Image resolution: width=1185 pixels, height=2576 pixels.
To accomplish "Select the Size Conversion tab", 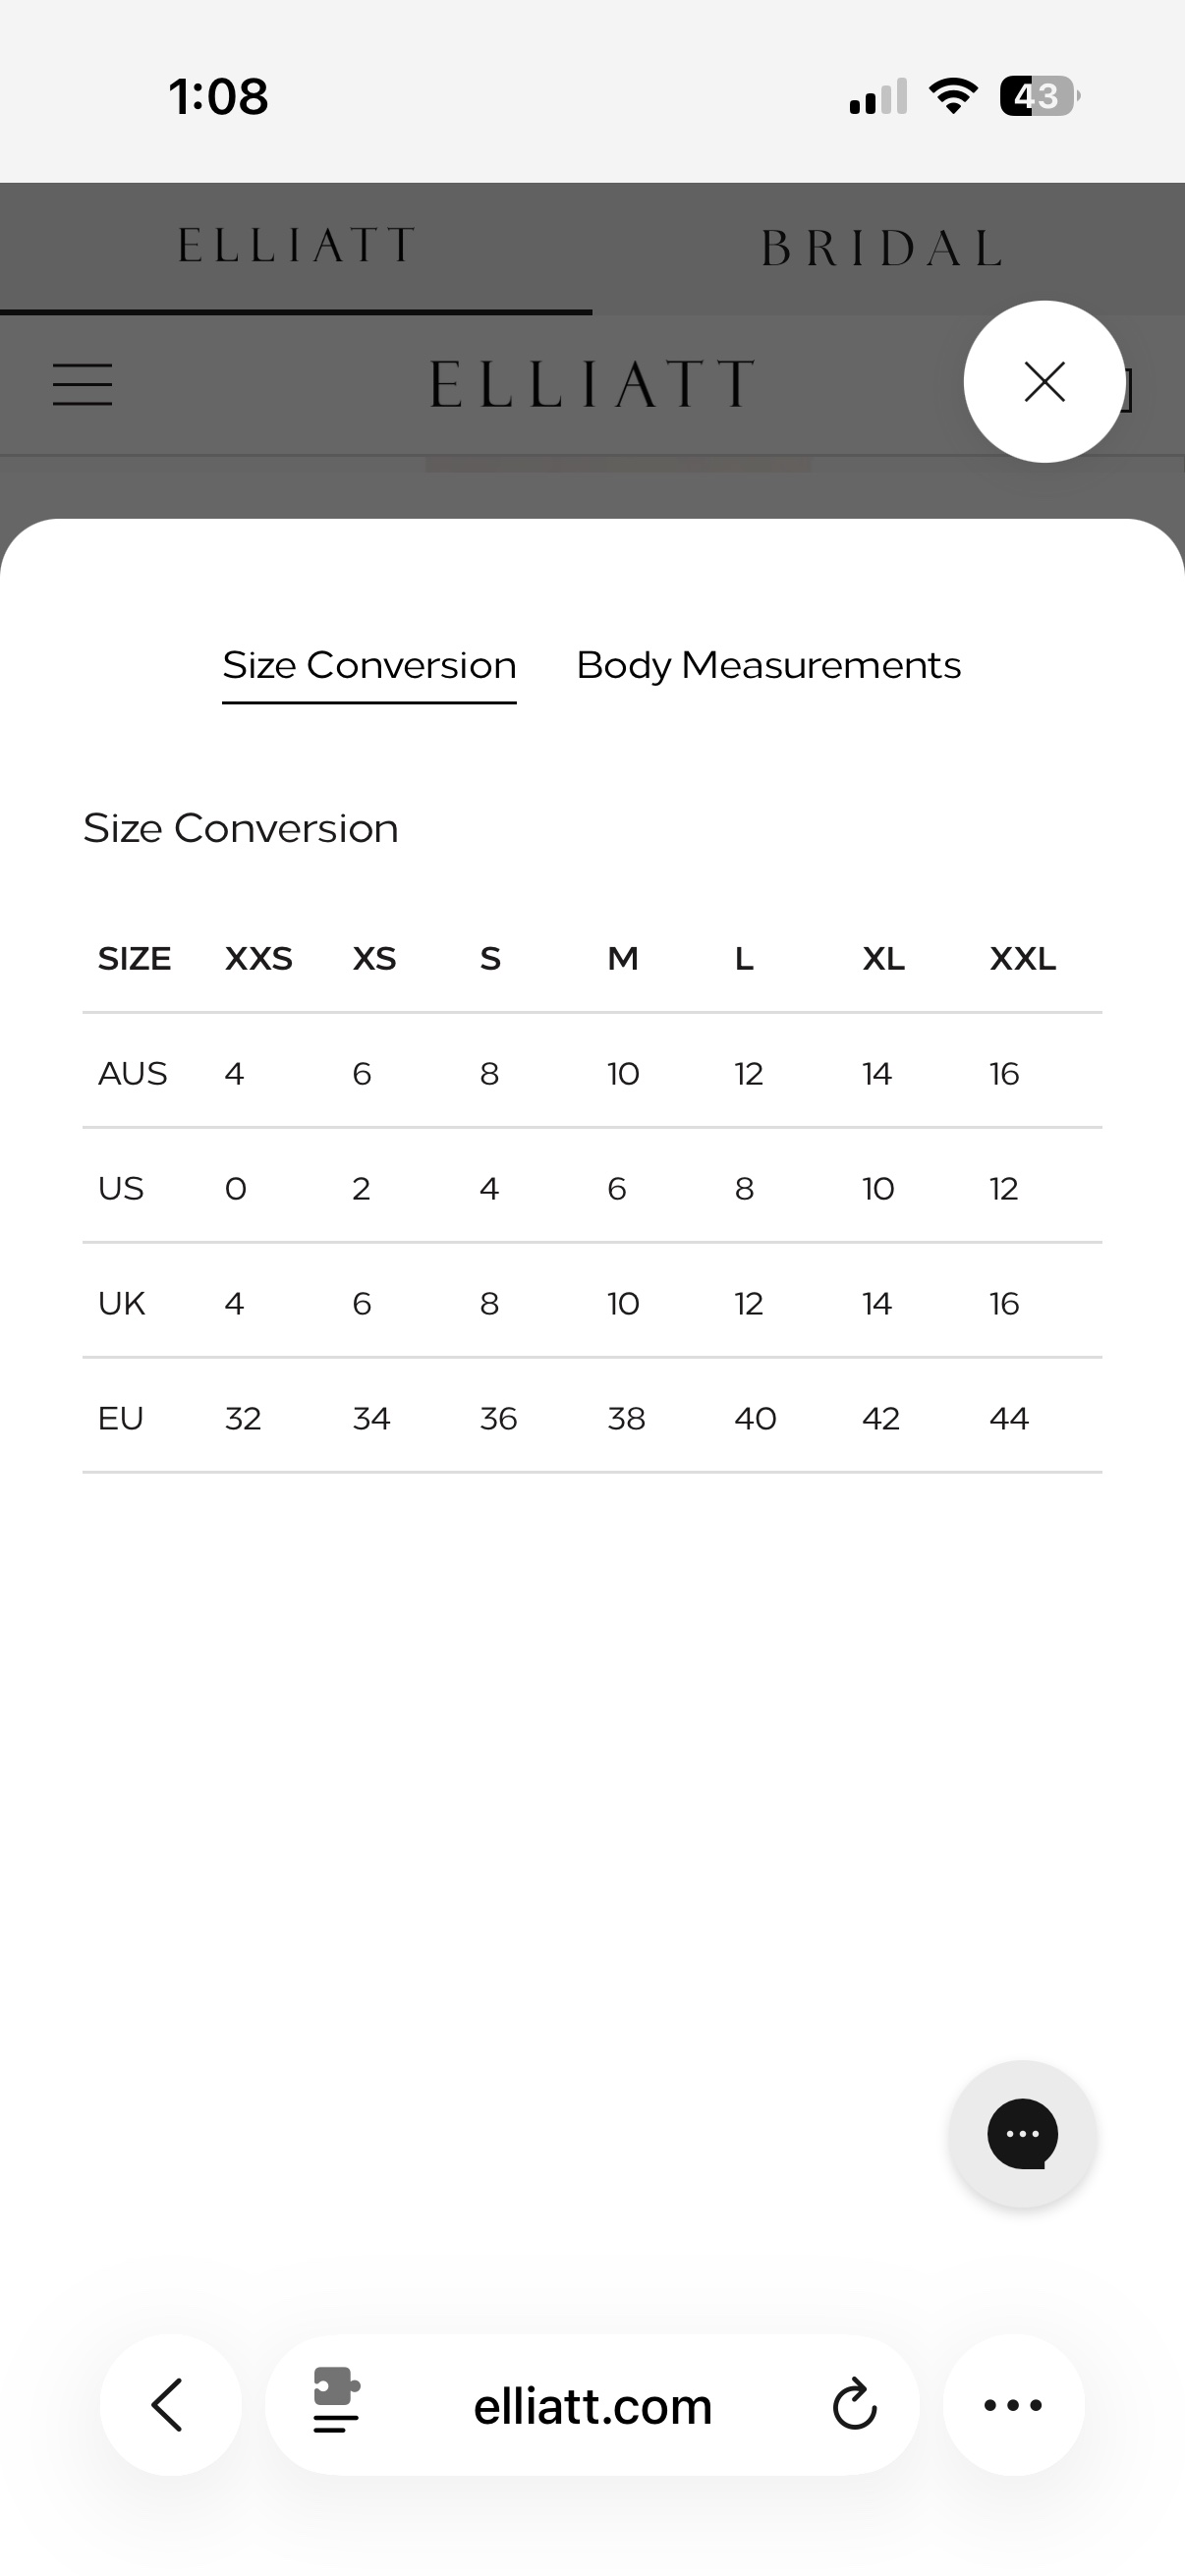I will pyautogui.click(x=369, y=665).
